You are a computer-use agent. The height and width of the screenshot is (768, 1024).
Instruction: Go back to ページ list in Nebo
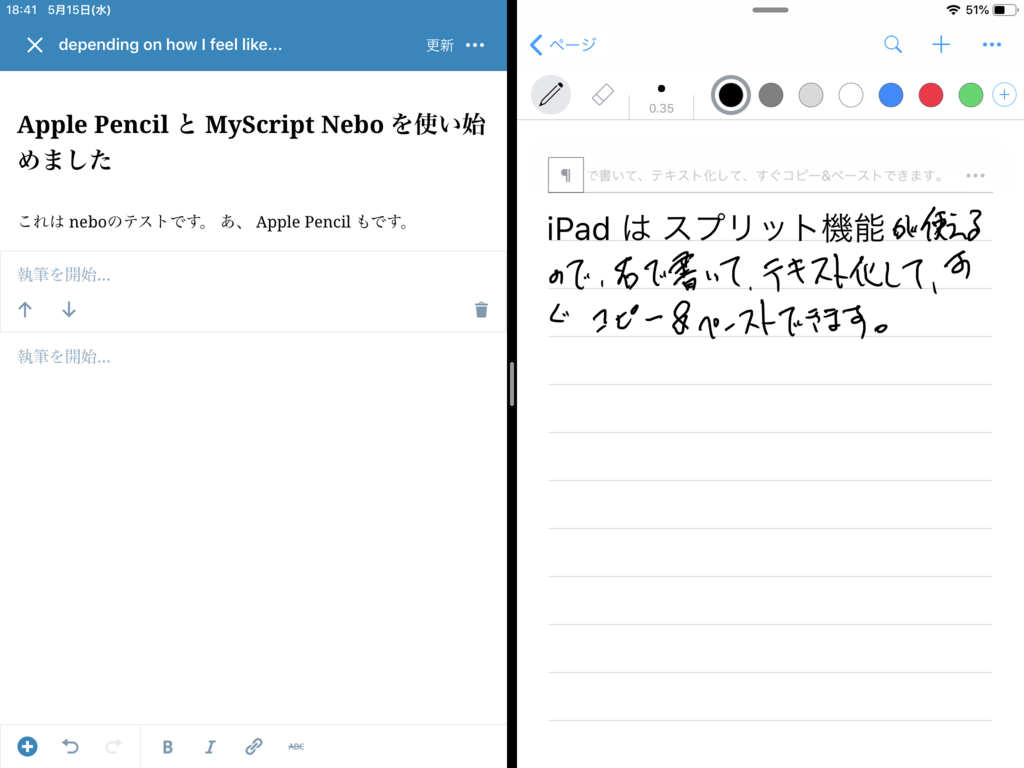(x=563, y=44)
